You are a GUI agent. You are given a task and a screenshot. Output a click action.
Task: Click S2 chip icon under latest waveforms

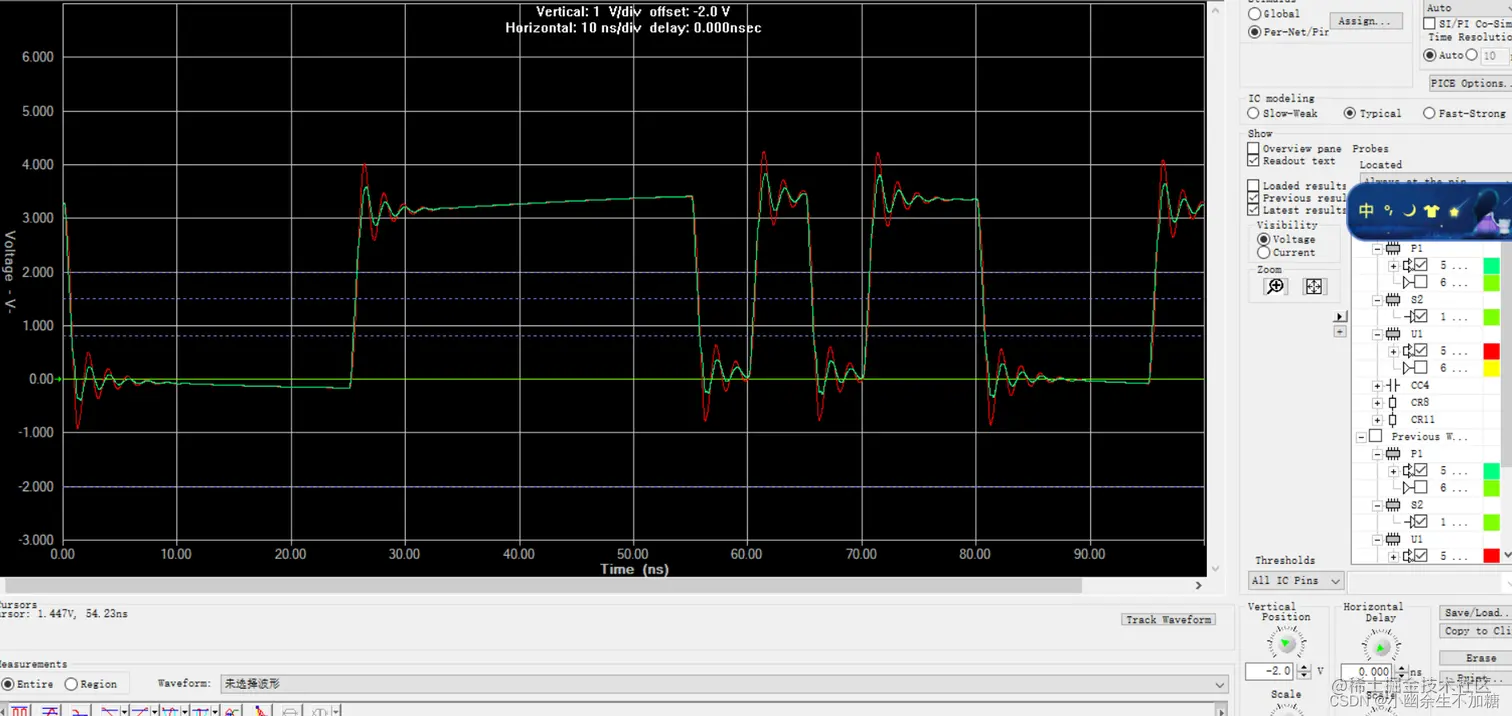pos(1393,300)
